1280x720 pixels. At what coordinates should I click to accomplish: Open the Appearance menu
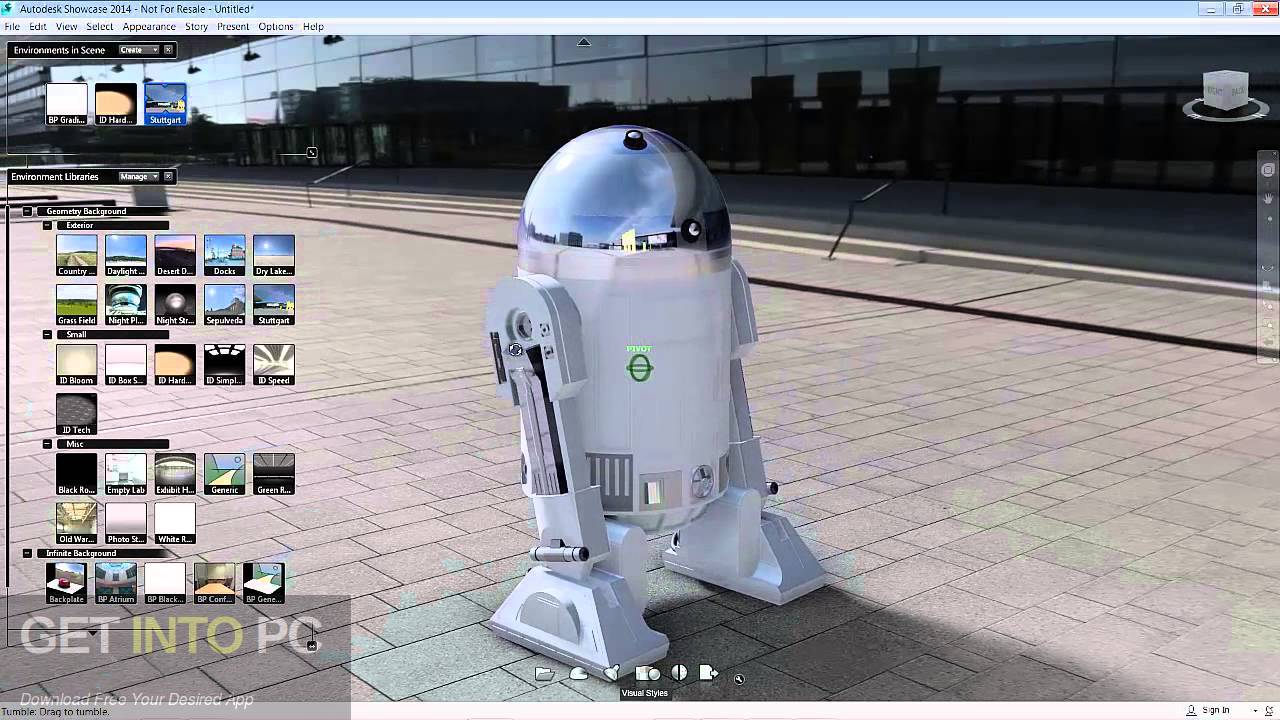[149, 26]
